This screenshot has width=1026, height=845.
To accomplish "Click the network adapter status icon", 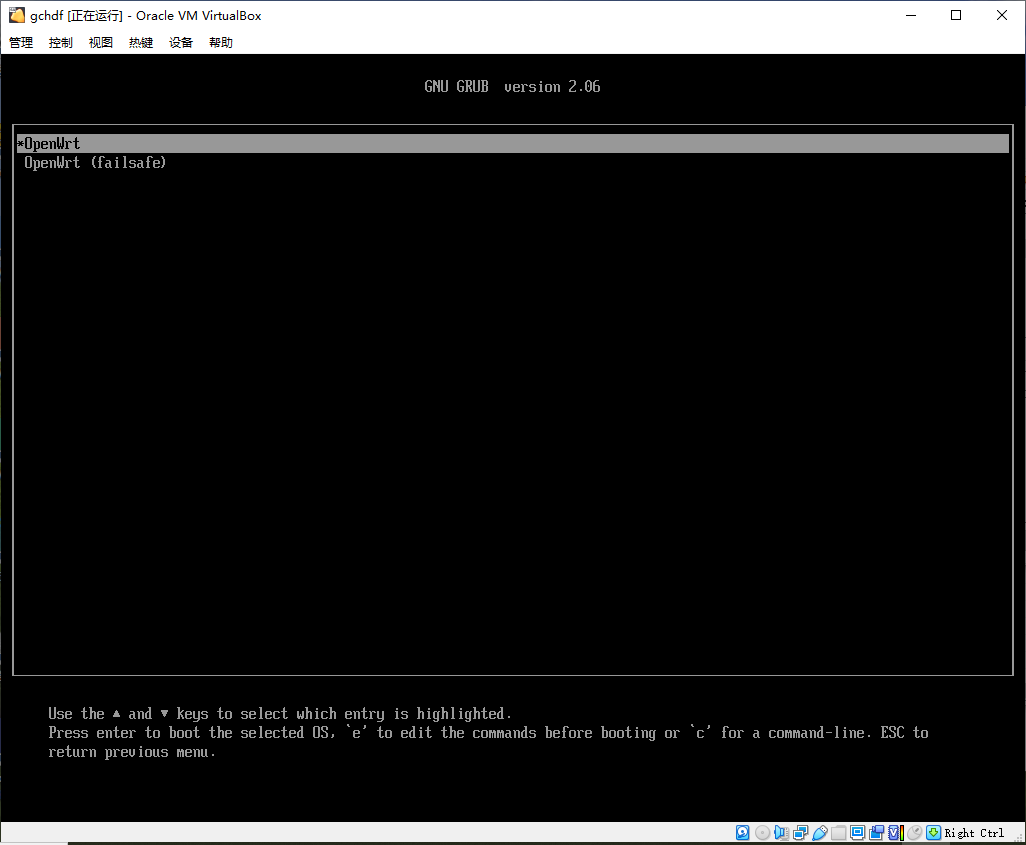I will [x=800, y=833].
